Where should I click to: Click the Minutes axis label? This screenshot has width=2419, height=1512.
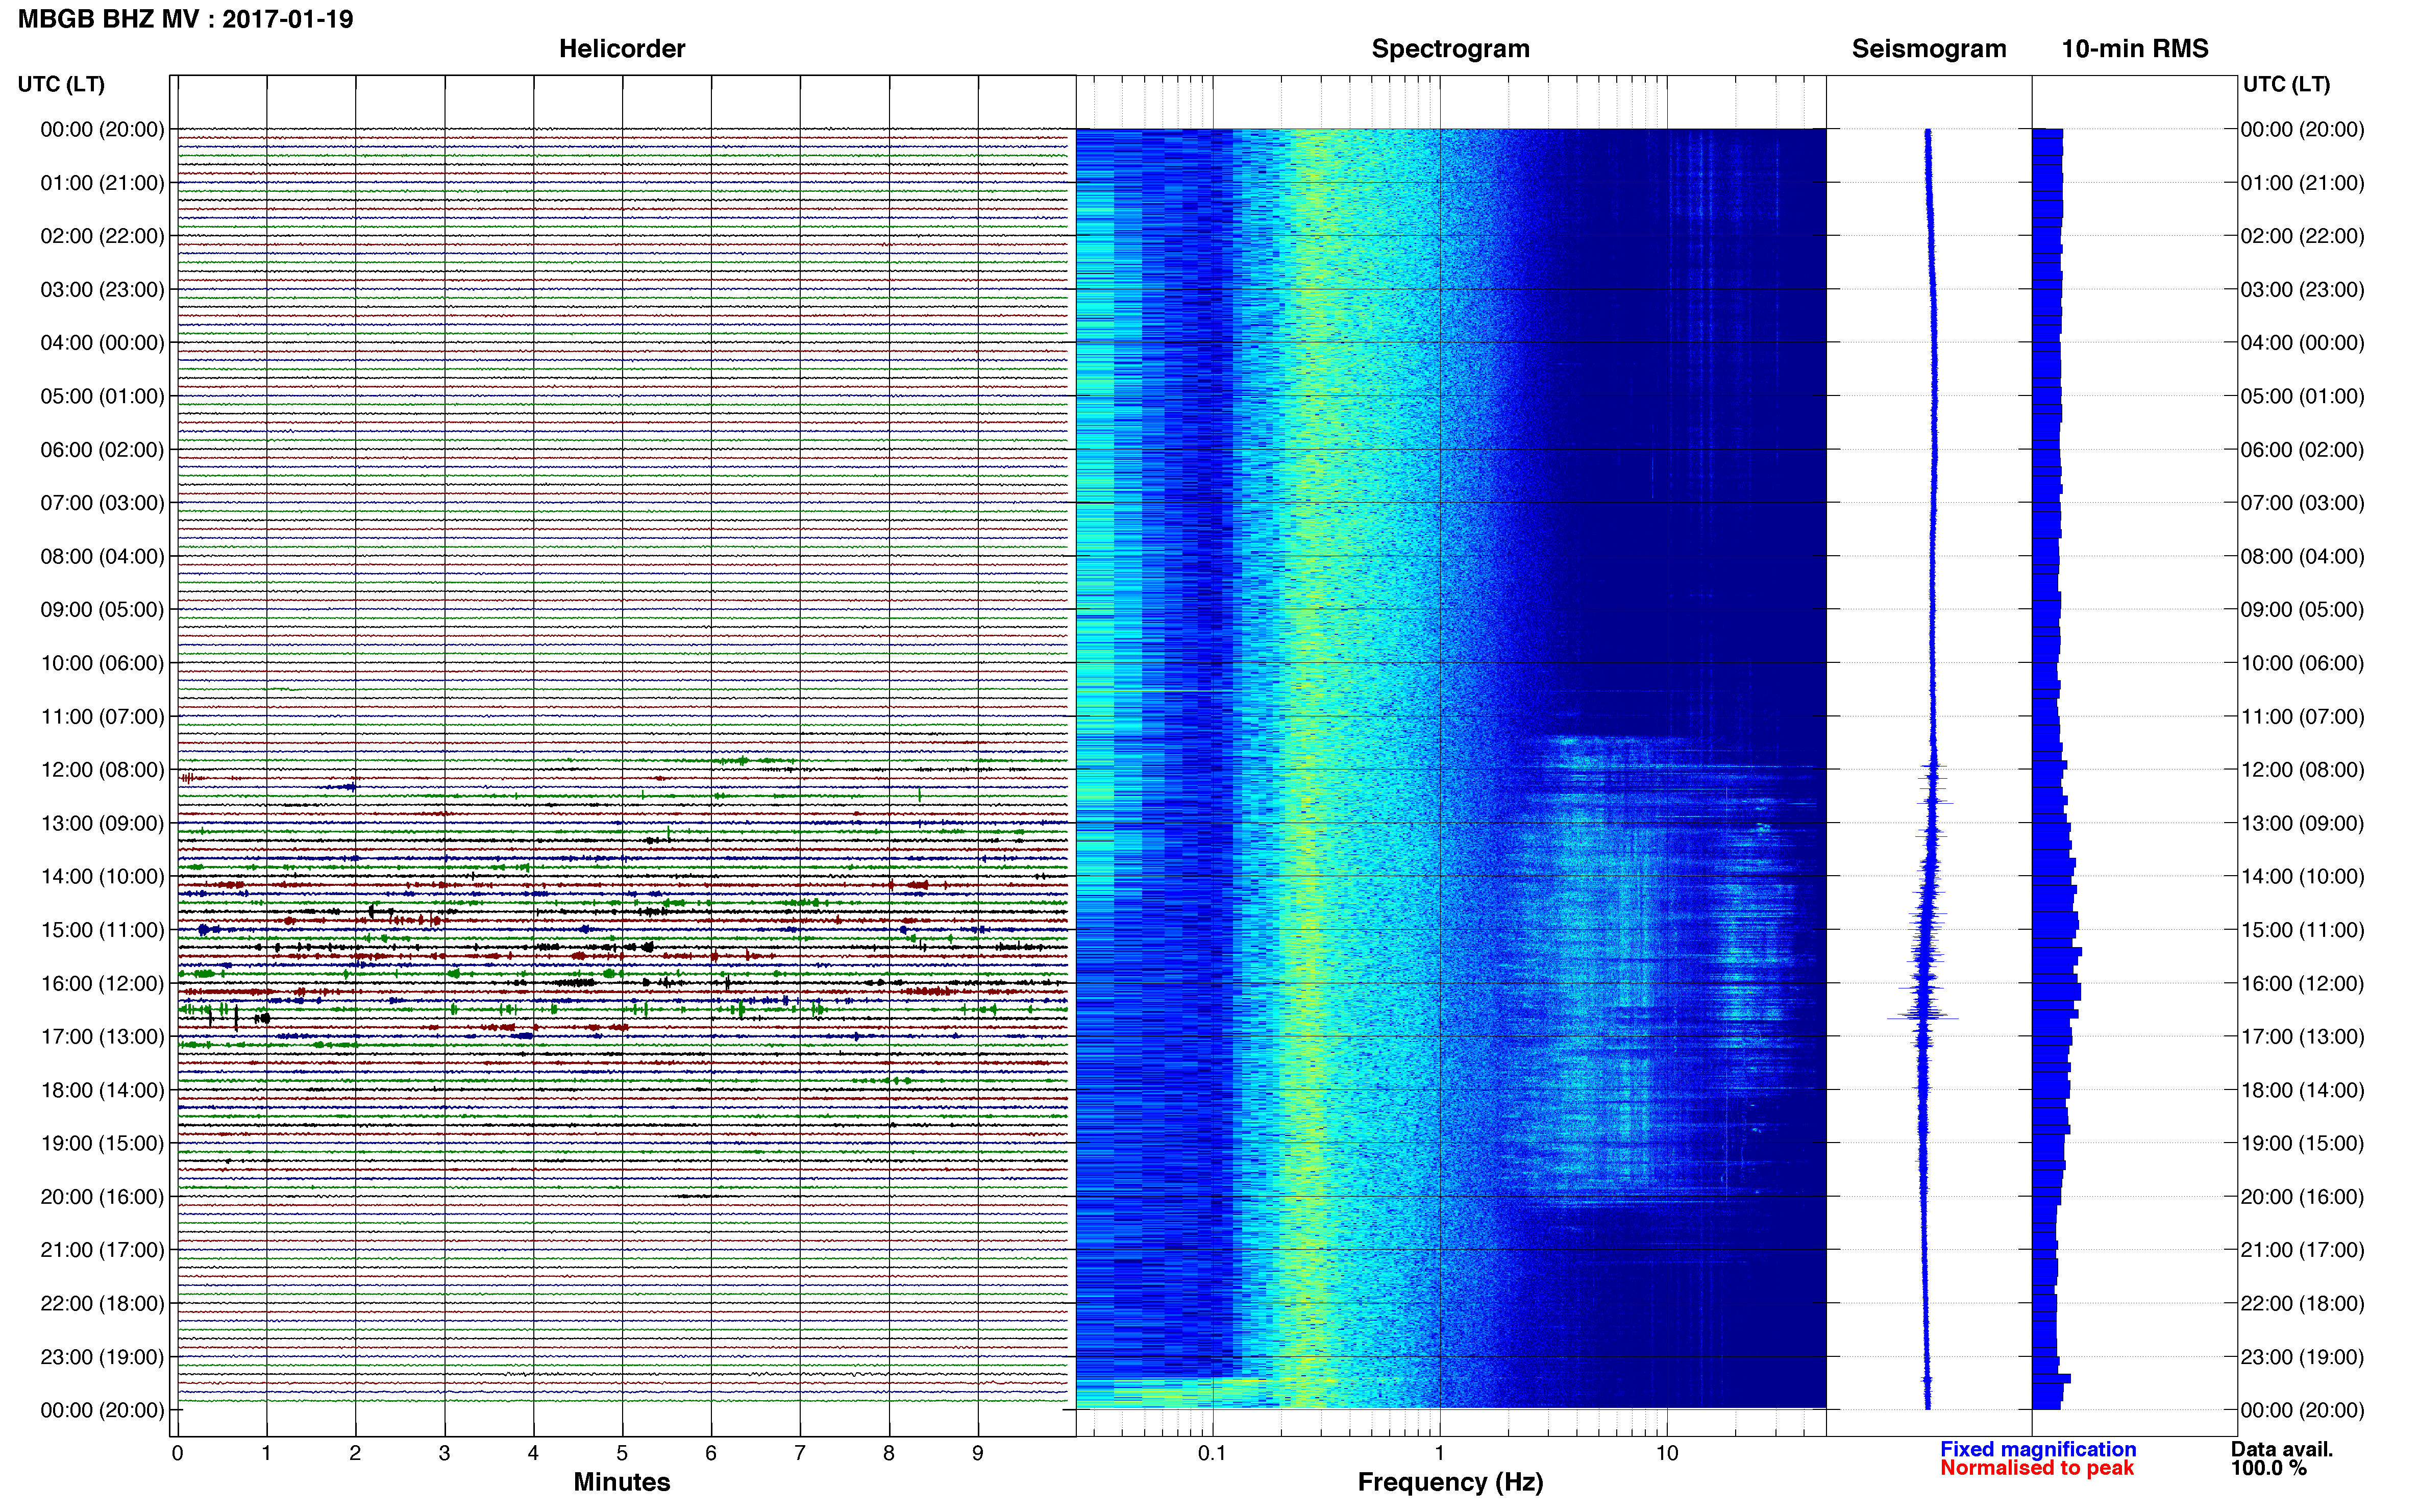(622, 1482)
